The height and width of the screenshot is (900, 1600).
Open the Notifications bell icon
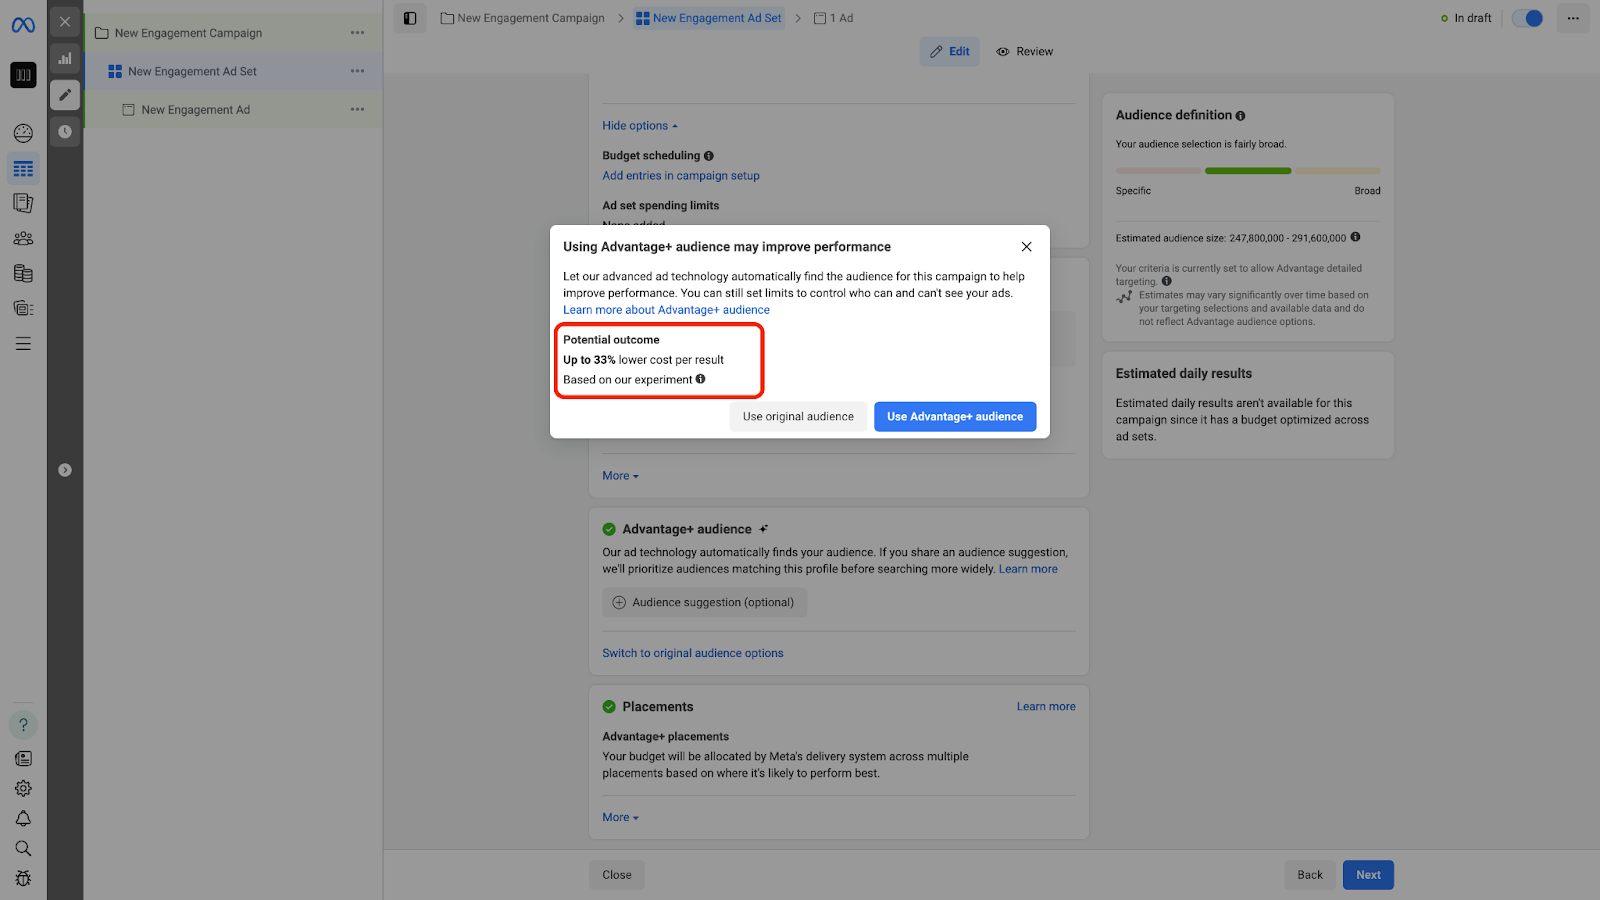tap(23, 818)
